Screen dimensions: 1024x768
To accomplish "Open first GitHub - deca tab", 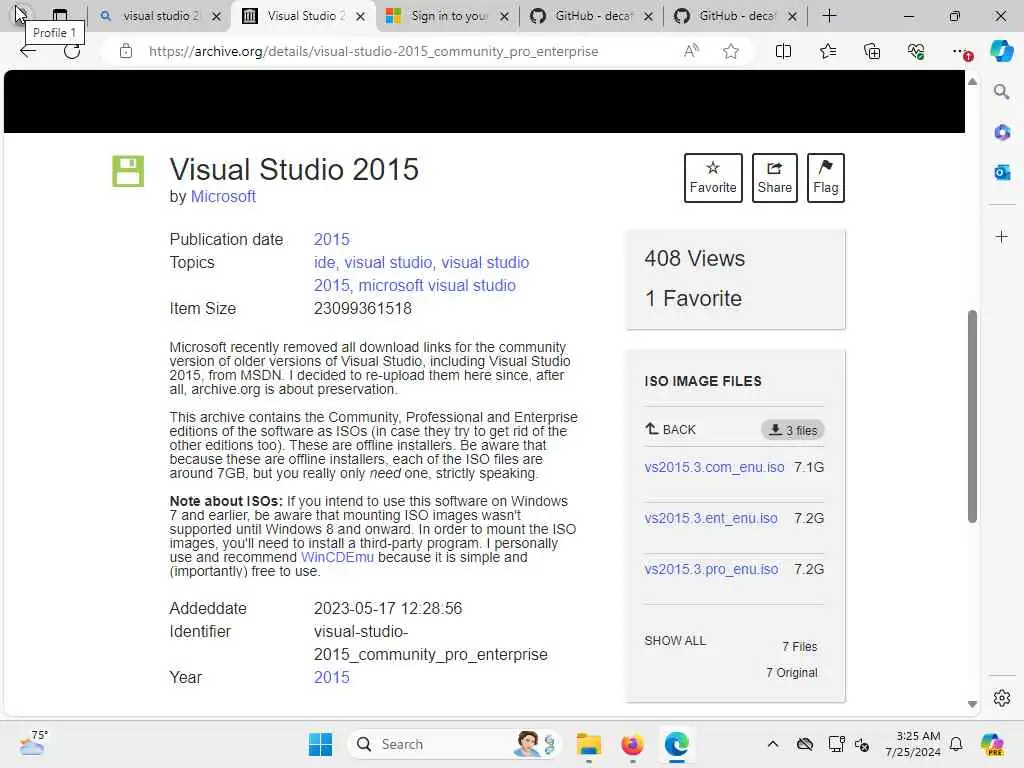I will point(594,16).
